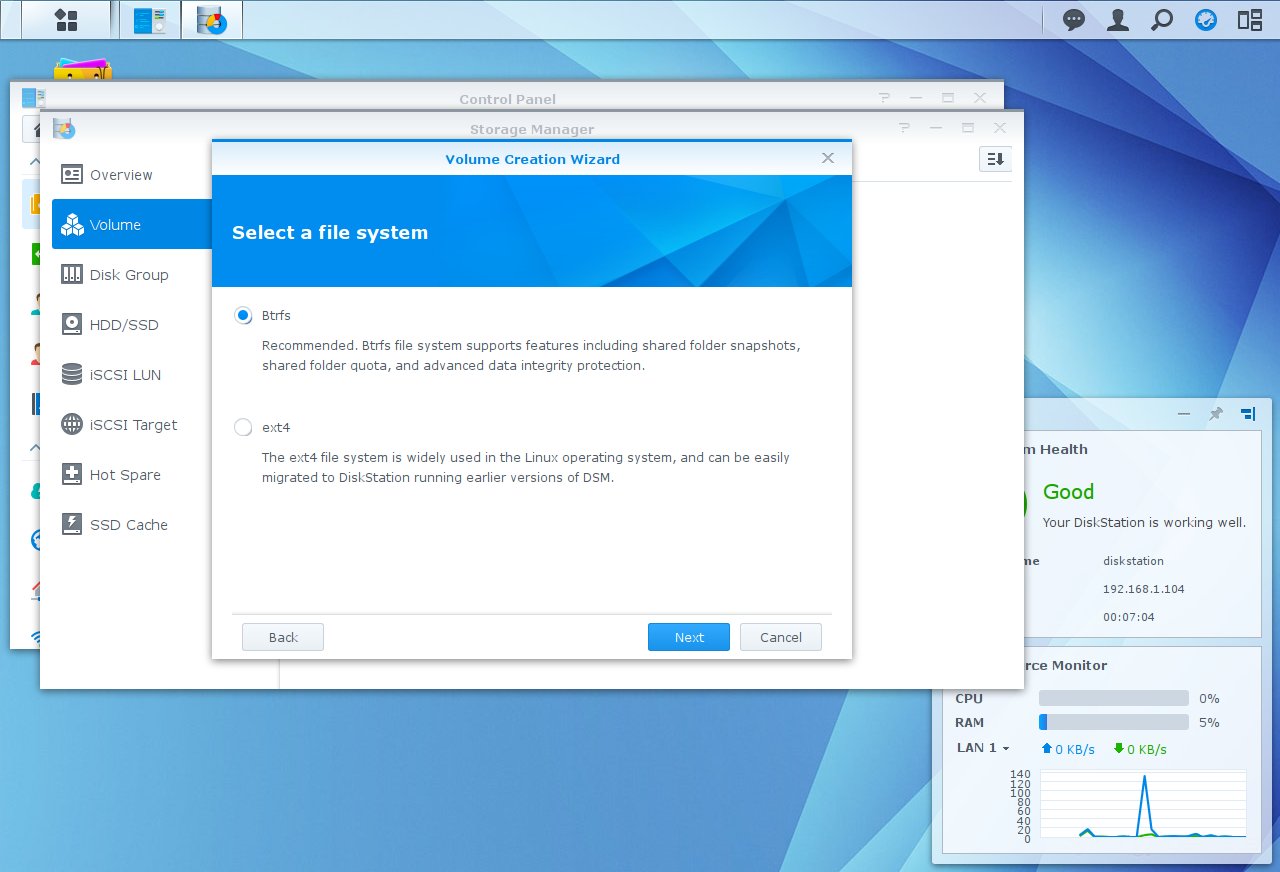Click the iSCSI LUN database icon
This screenshot has width=1280, height=872.
[72, 375]
